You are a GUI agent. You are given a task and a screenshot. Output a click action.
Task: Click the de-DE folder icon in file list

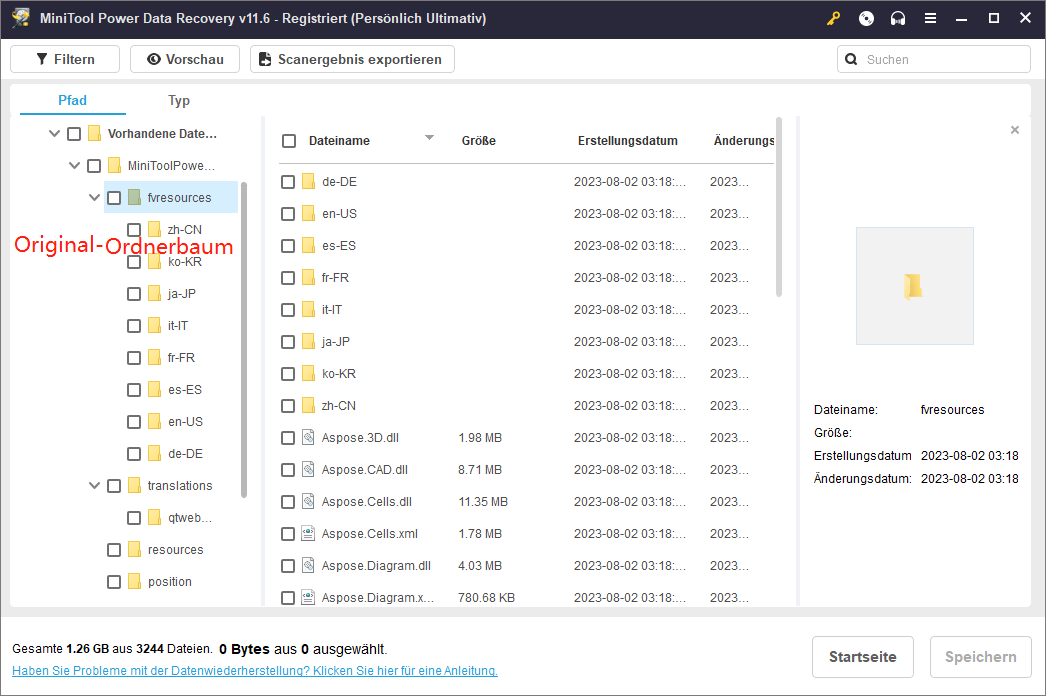(x=308, y=182)
